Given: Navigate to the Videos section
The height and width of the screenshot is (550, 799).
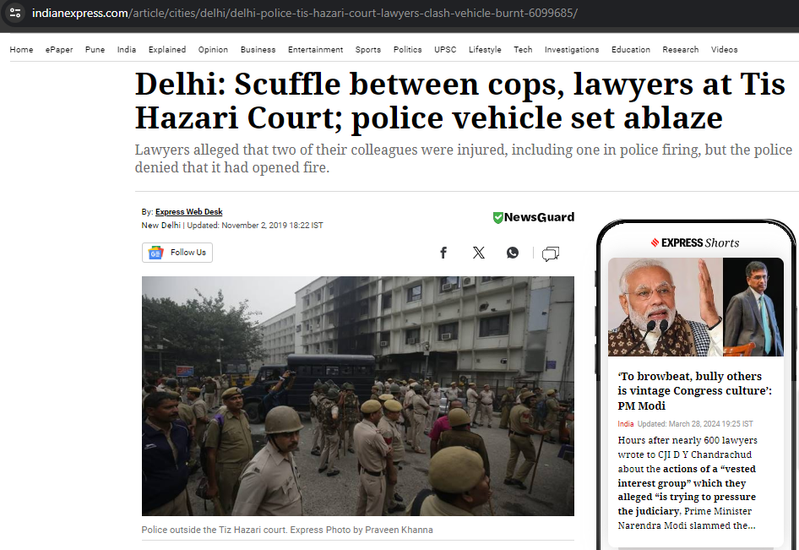Looking at the screenshot, I should pyautogui.click(x=724, y=49).
